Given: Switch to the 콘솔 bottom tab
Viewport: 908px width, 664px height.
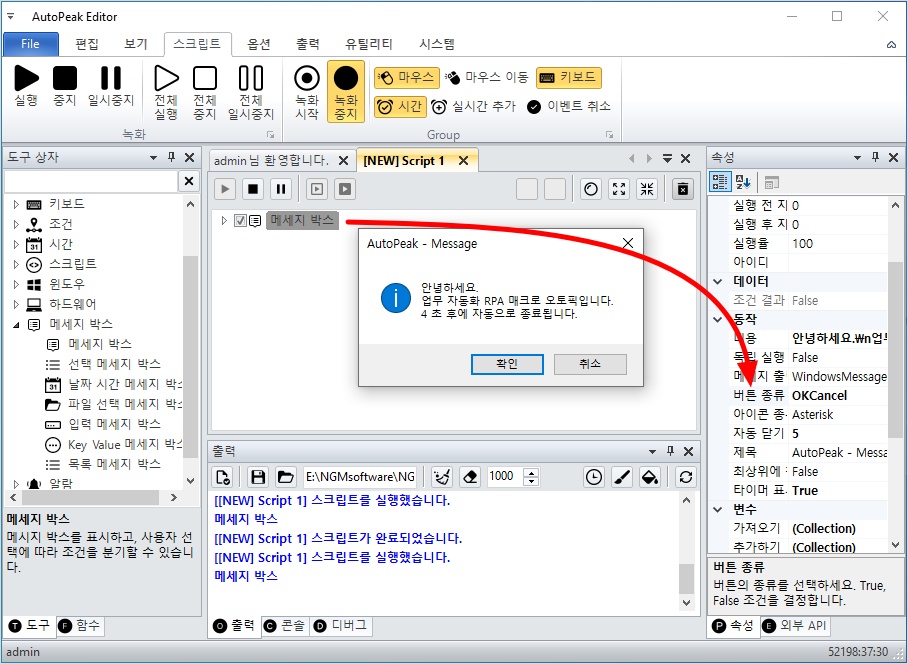Looking at the screenshot, I should point(284,626).
